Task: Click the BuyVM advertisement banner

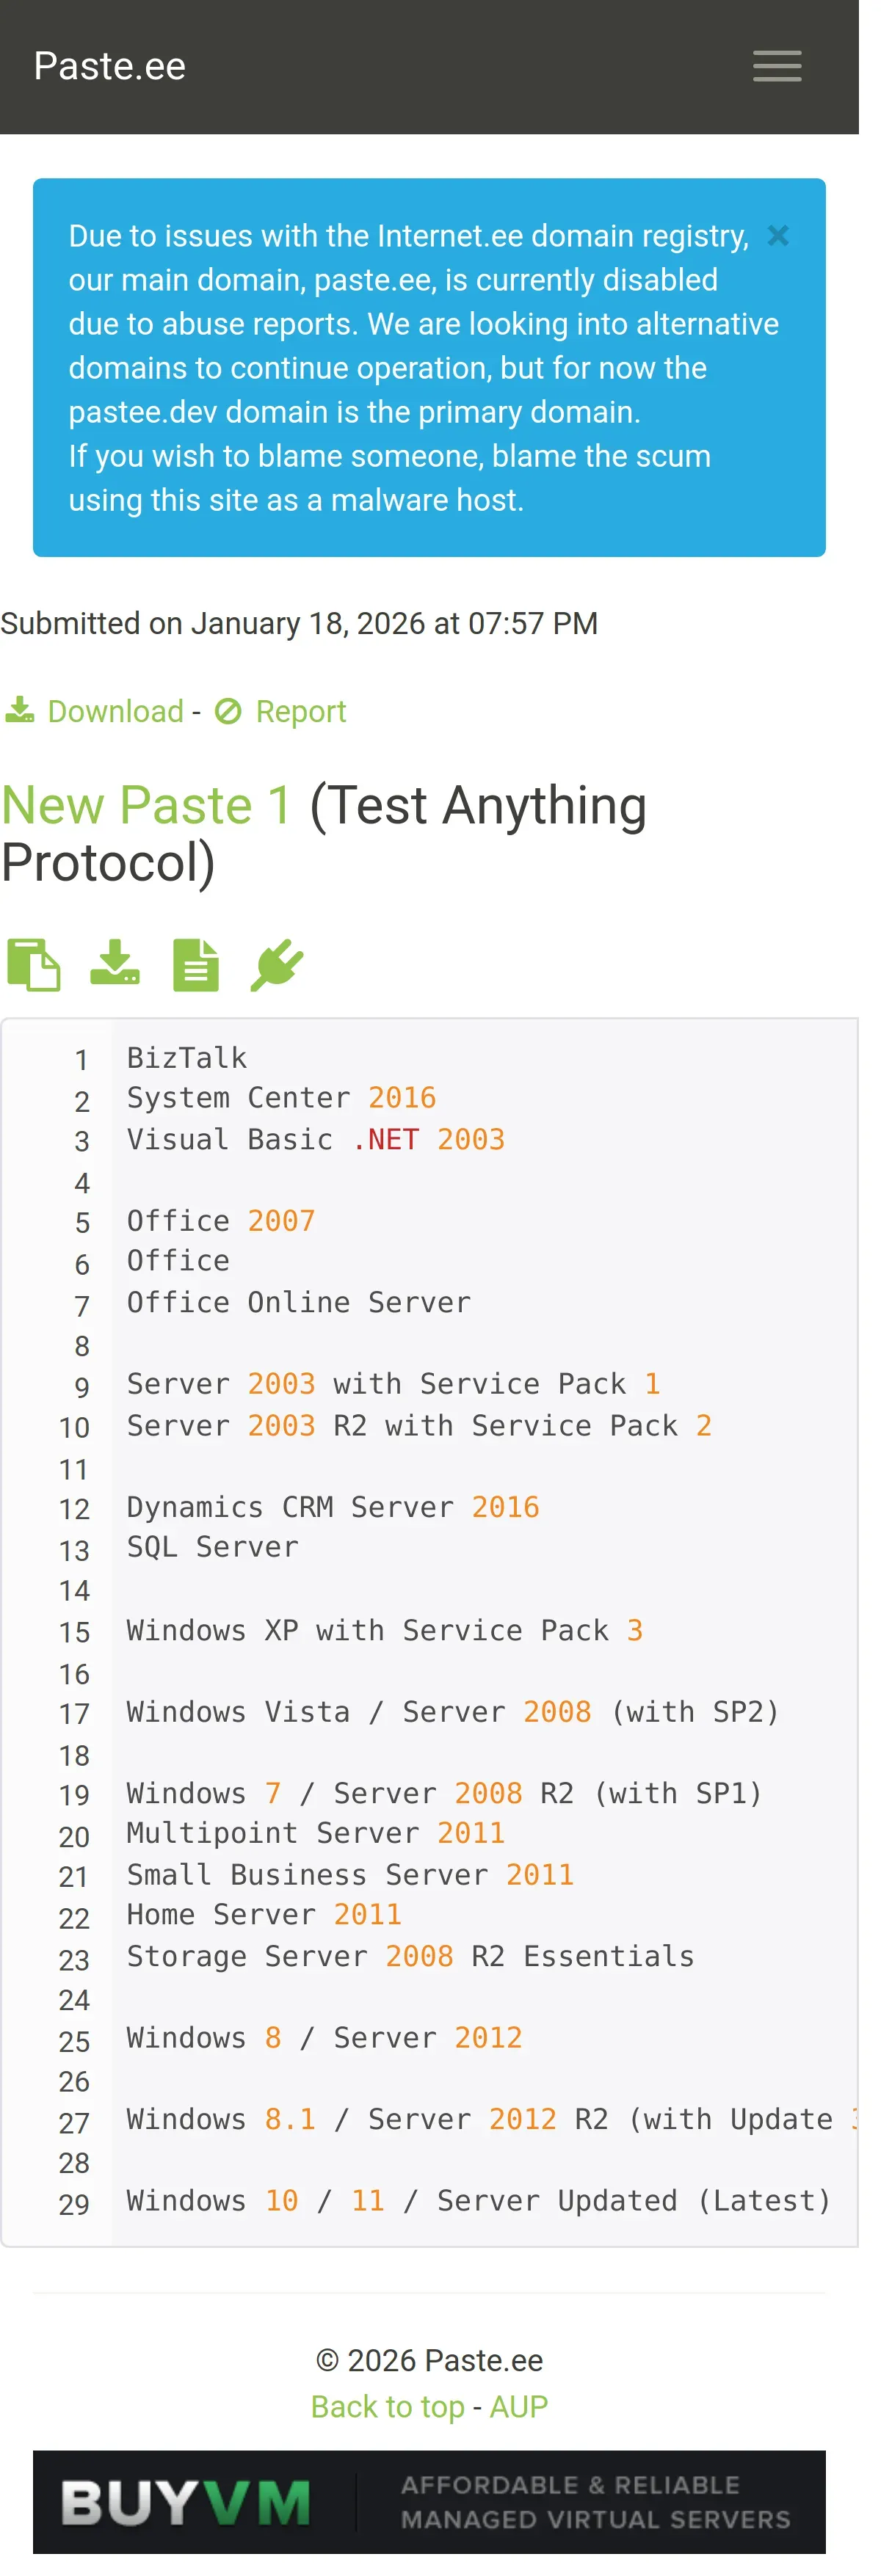Action: pos(429,2501)
